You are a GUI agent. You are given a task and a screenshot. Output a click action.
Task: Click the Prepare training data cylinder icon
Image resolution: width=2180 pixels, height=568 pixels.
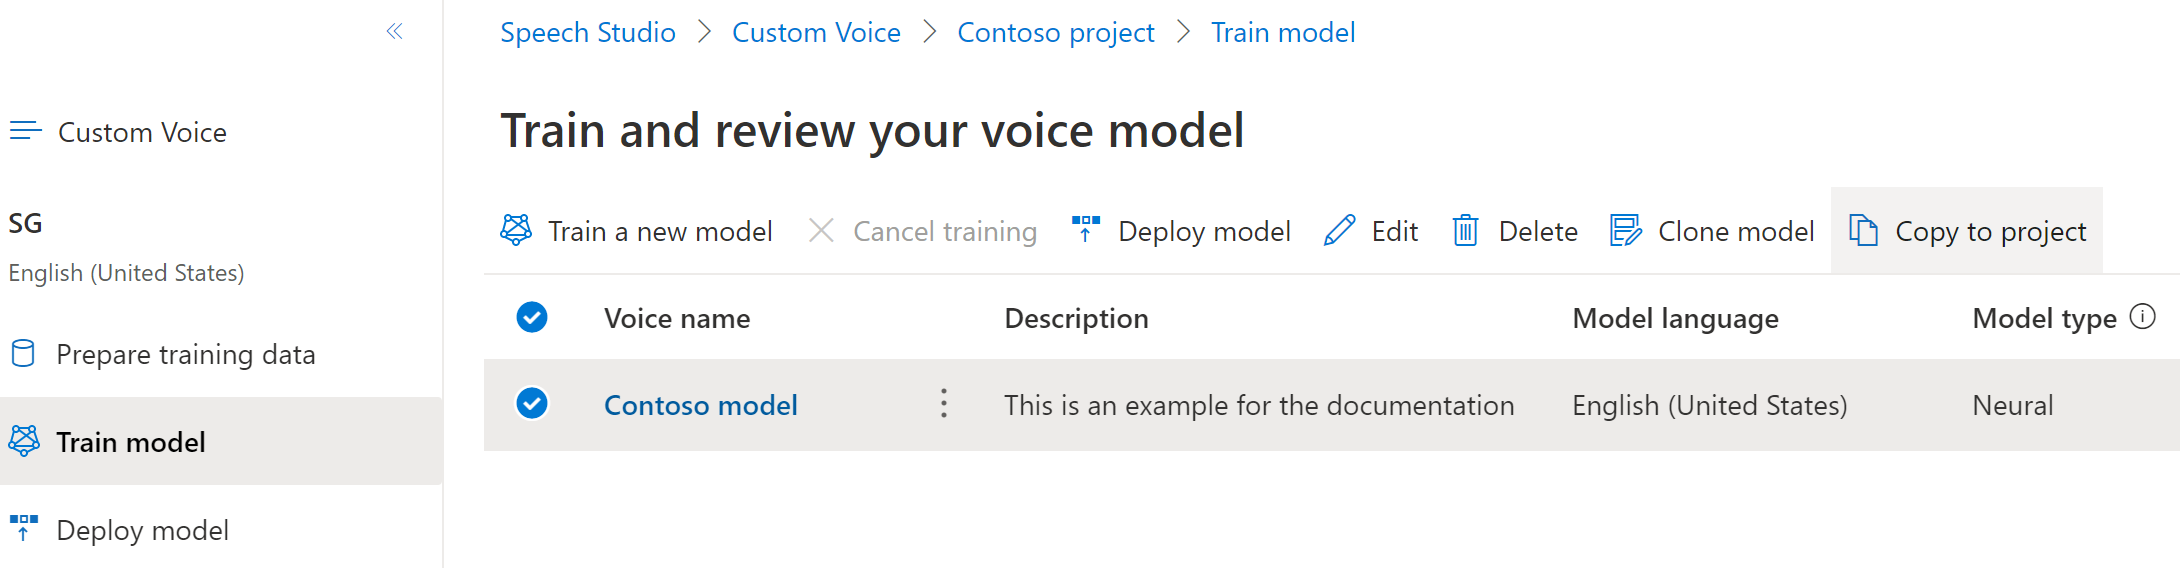click(x=23, y=353)
